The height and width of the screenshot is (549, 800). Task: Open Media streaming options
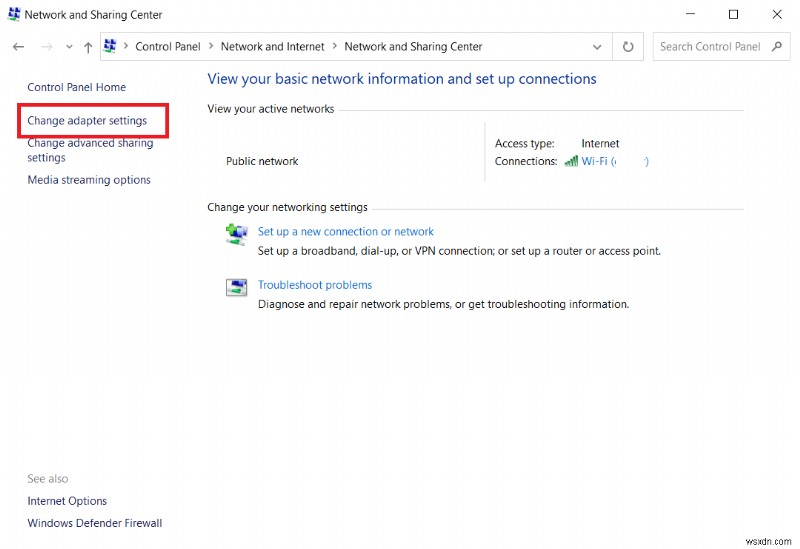tap(89, 180)
